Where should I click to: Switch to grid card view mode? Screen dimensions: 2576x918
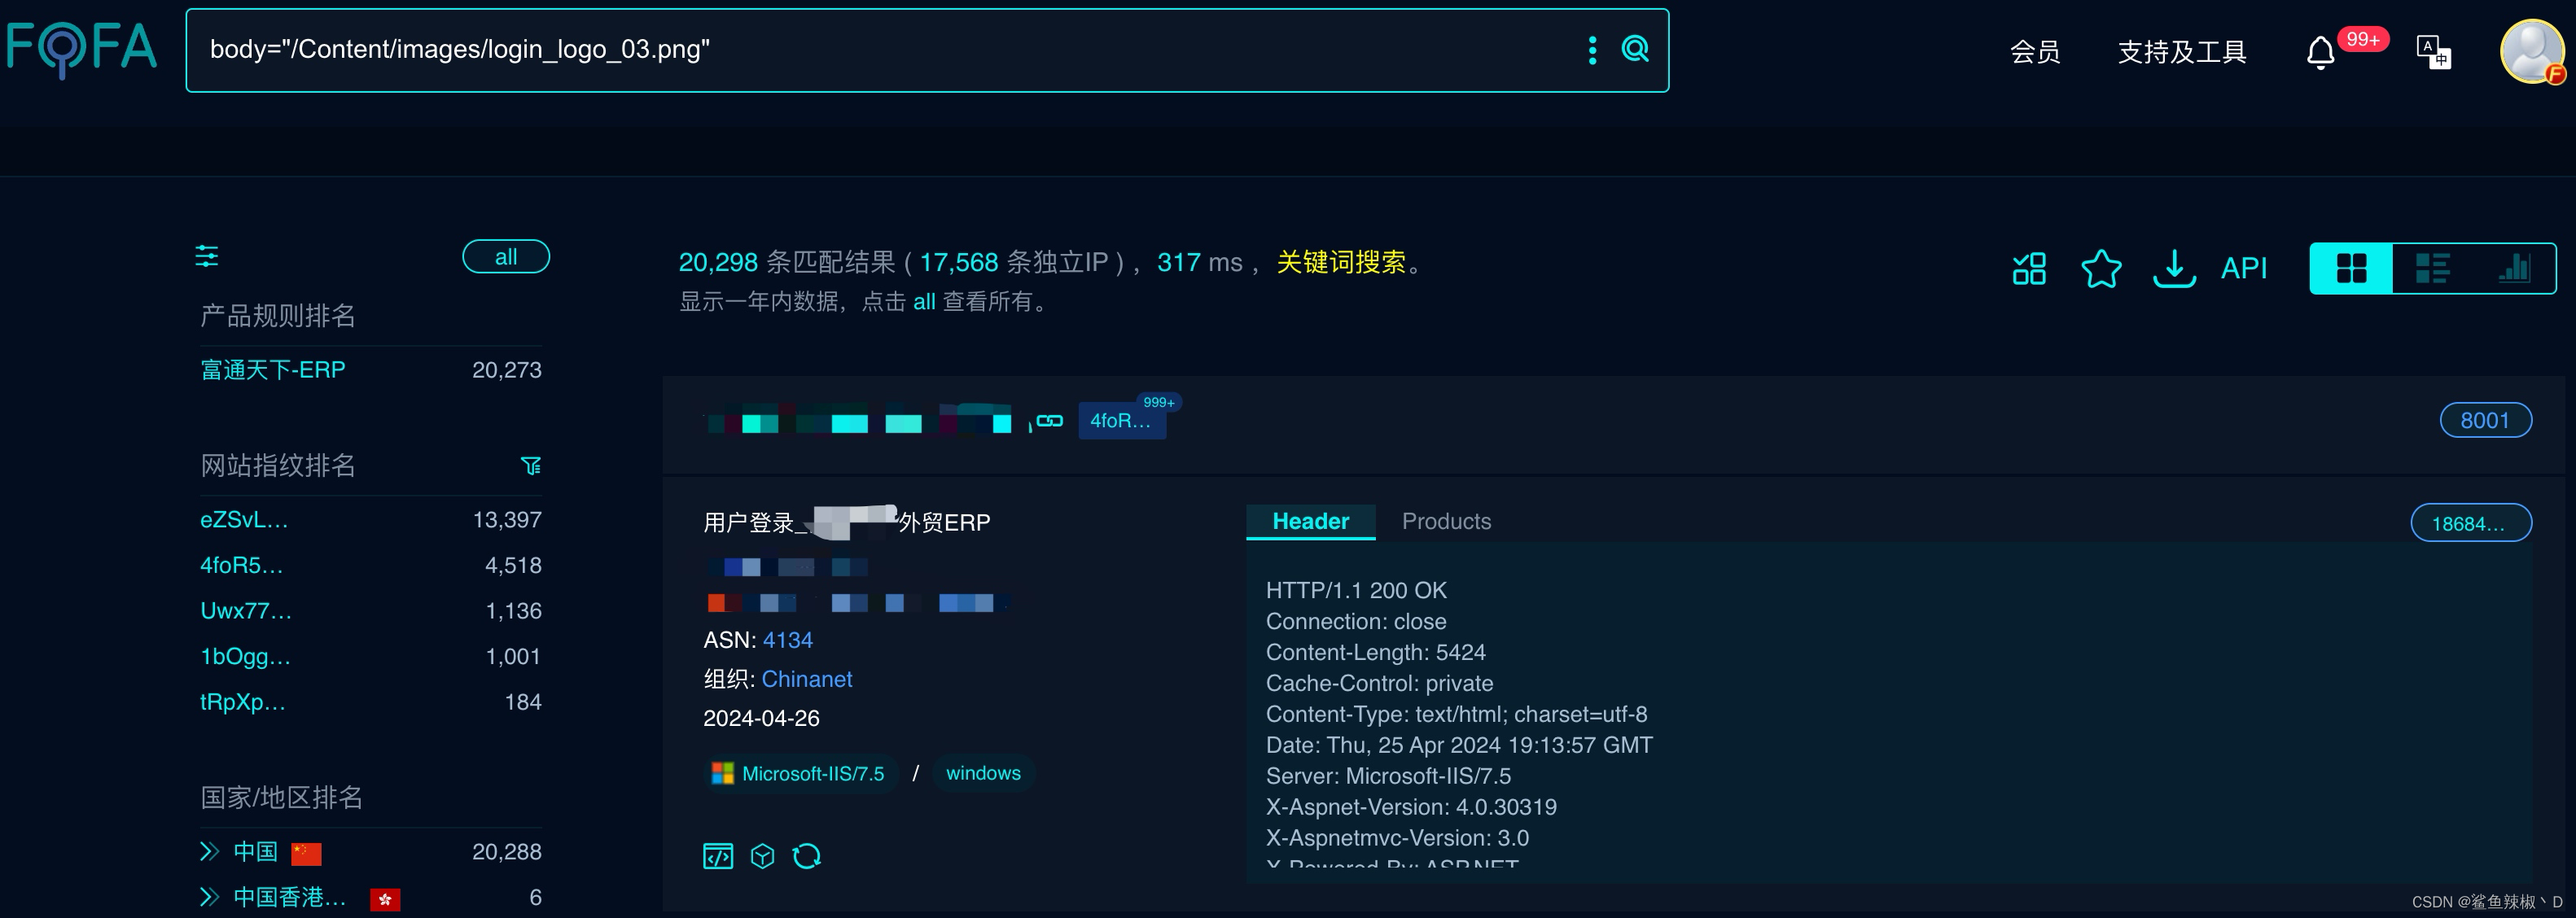[2351, 268]
